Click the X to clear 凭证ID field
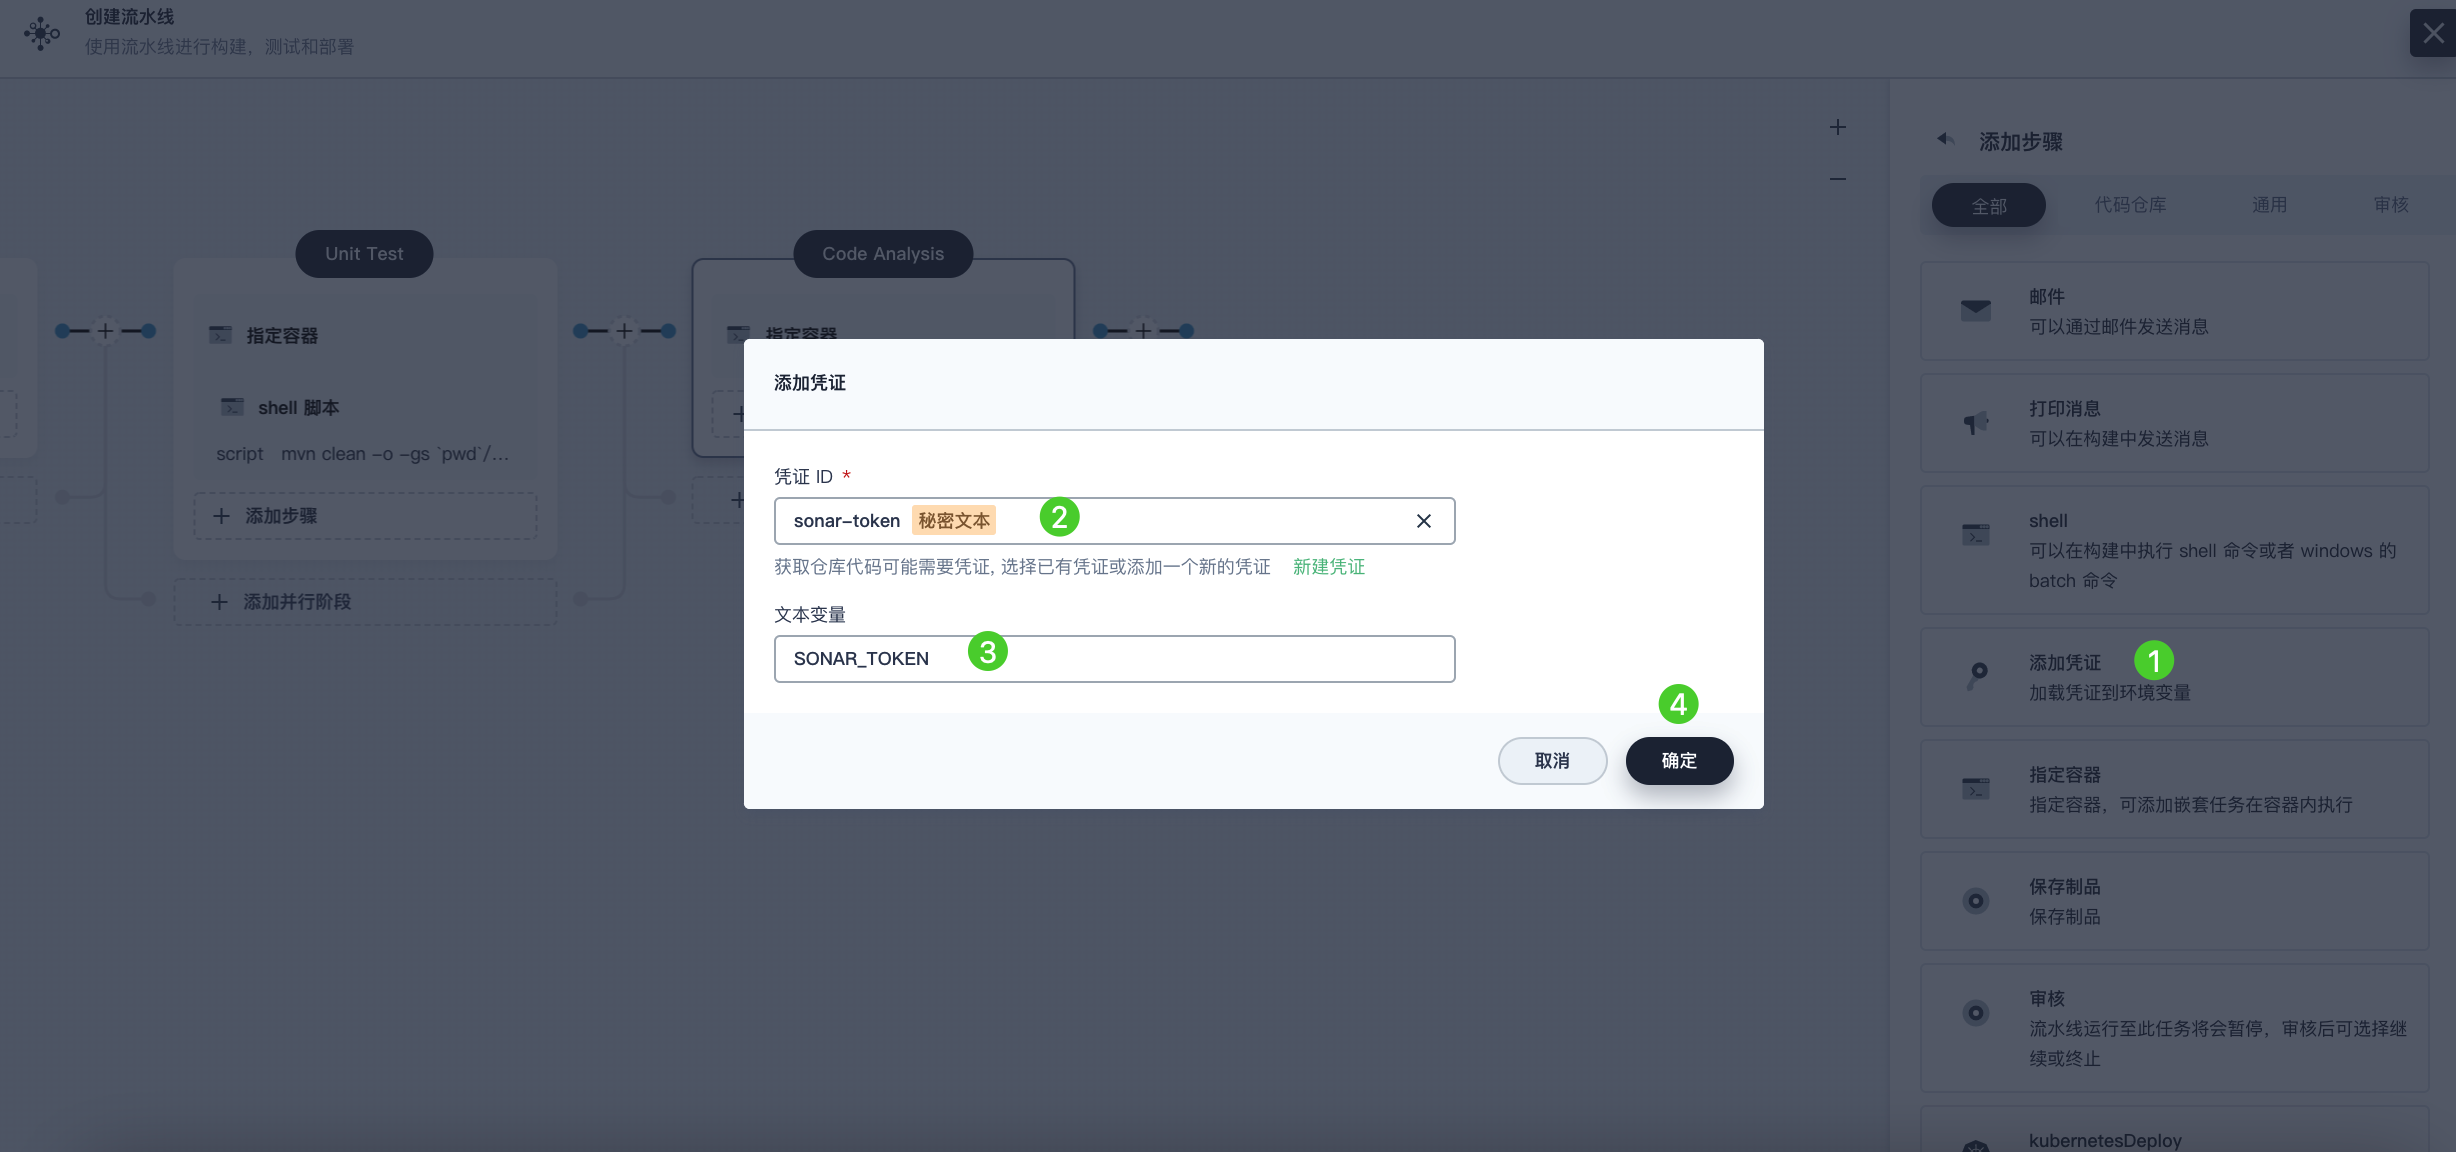This screenshot has width=2456, height=1152. tap(1425, 520)
